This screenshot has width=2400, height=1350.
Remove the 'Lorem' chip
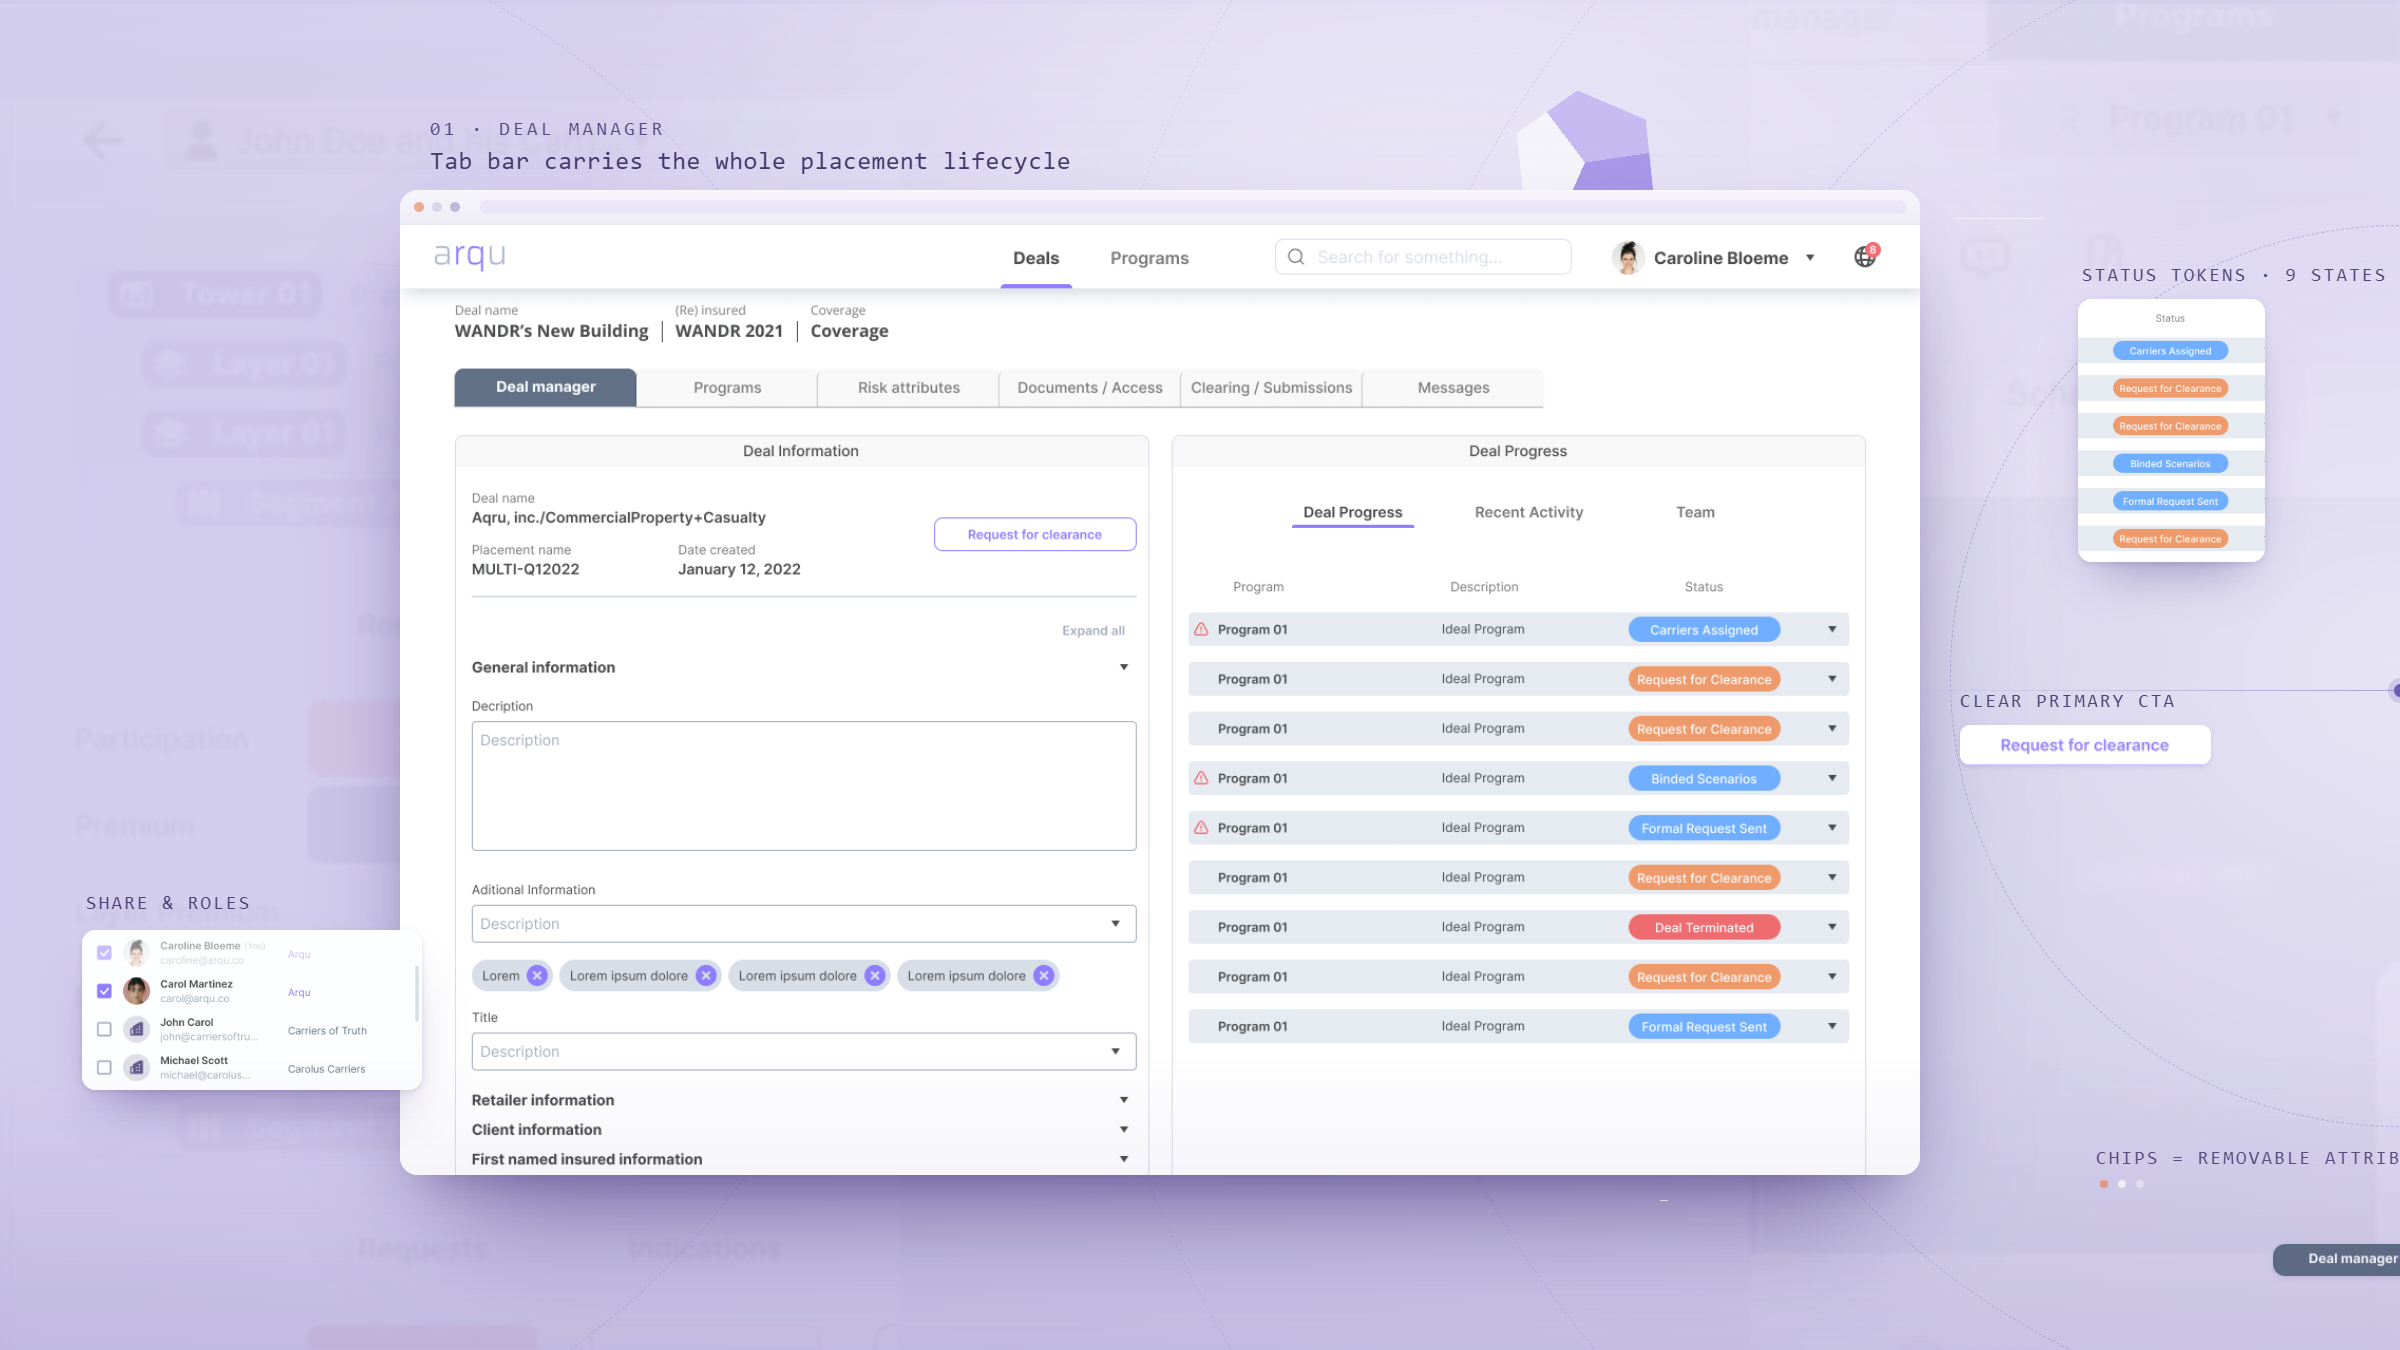click(537, 975)
